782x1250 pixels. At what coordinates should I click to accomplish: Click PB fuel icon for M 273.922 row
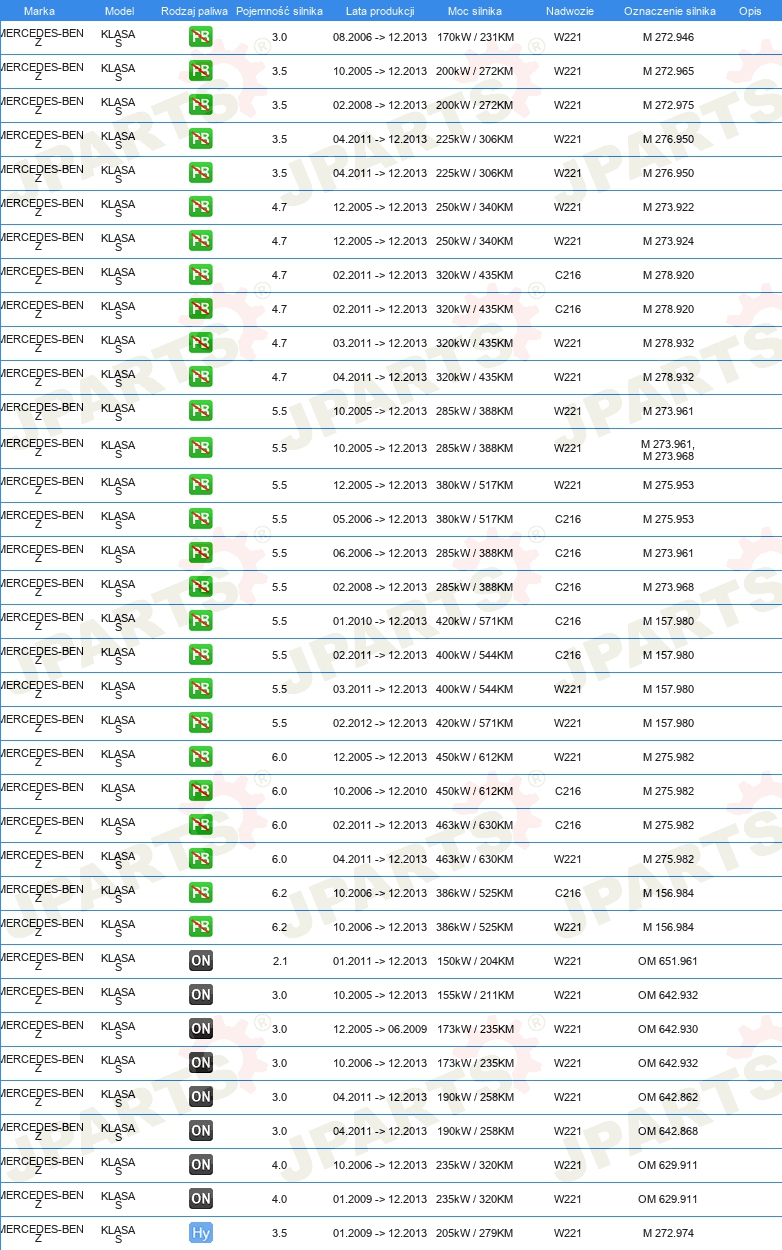[x=200, y=208]
